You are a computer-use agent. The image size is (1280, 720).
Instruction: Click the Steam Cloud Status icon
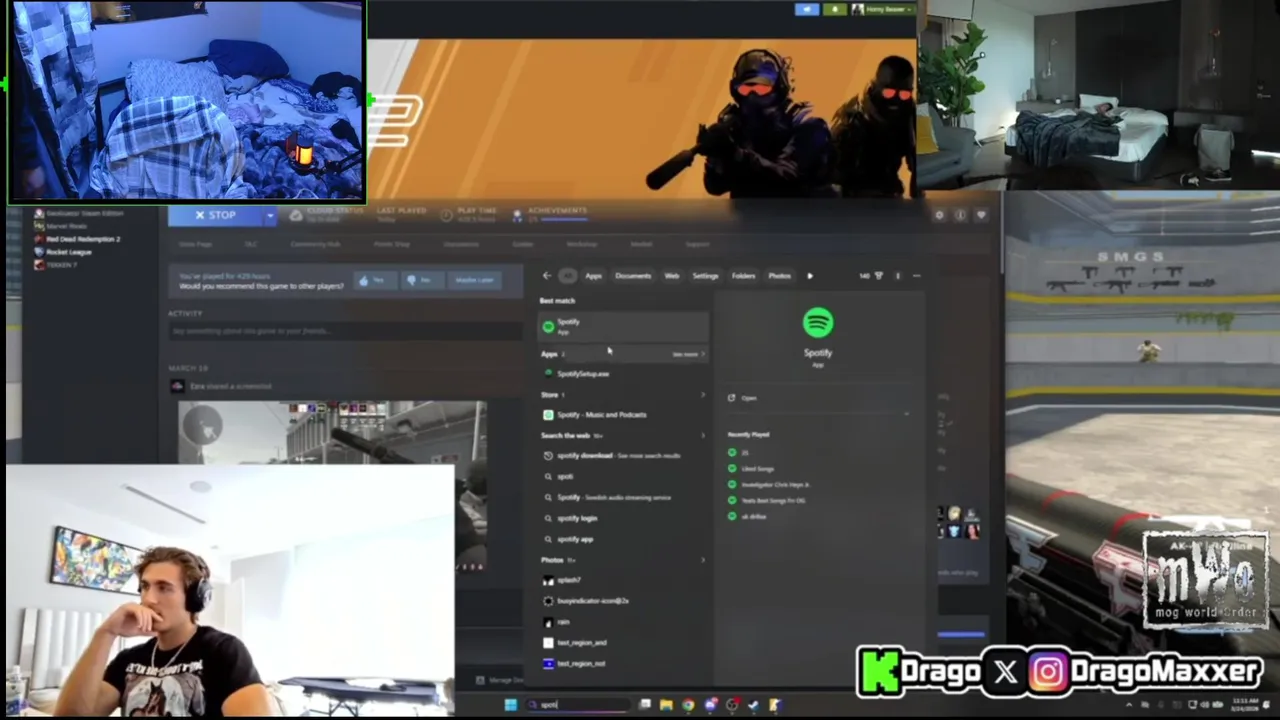point(296,215)
